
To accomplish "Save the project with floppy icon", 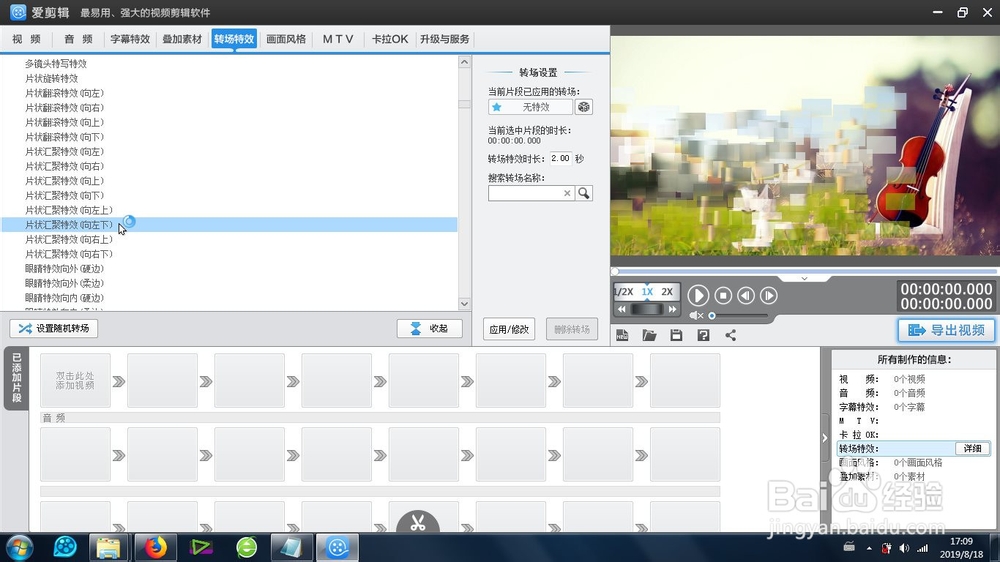I will 676,336.
